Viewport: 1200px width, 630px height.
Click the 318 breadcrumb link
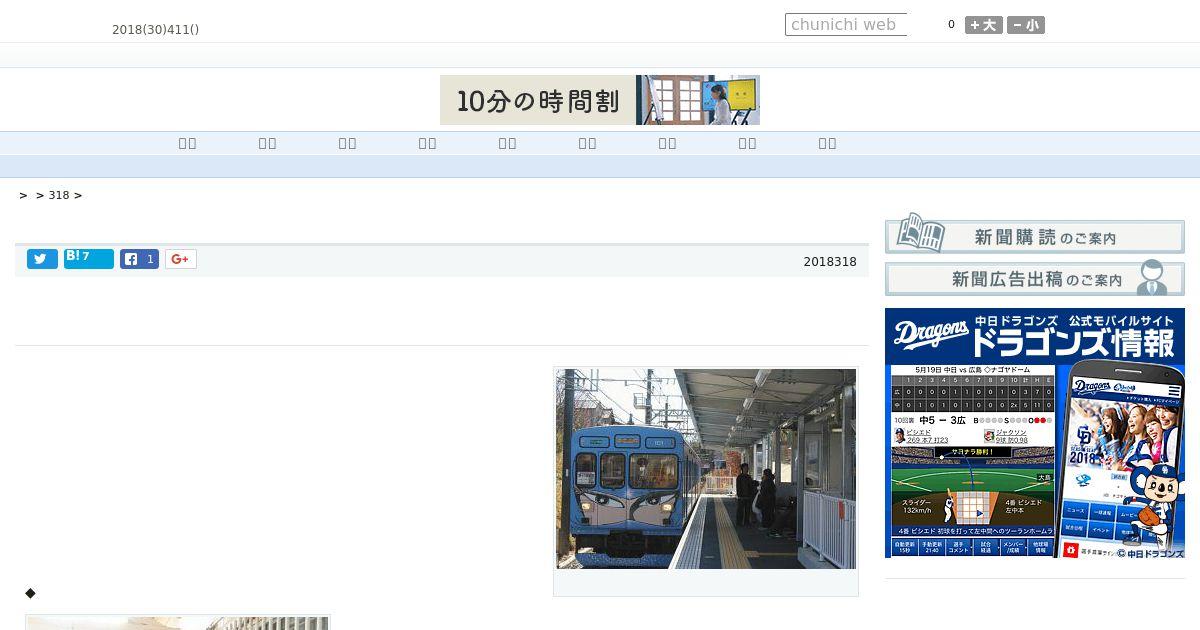(59, 195)
